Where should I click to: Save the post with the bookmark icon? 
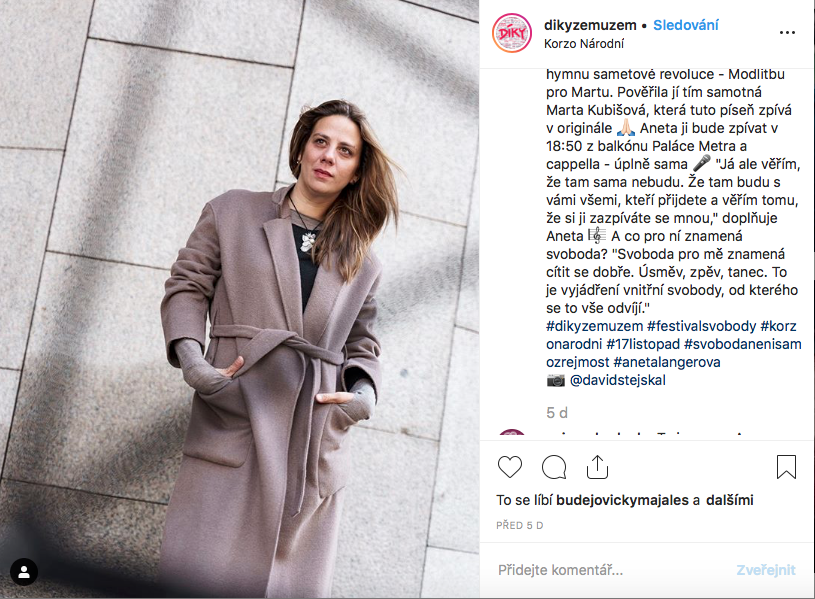click(786, 466)
